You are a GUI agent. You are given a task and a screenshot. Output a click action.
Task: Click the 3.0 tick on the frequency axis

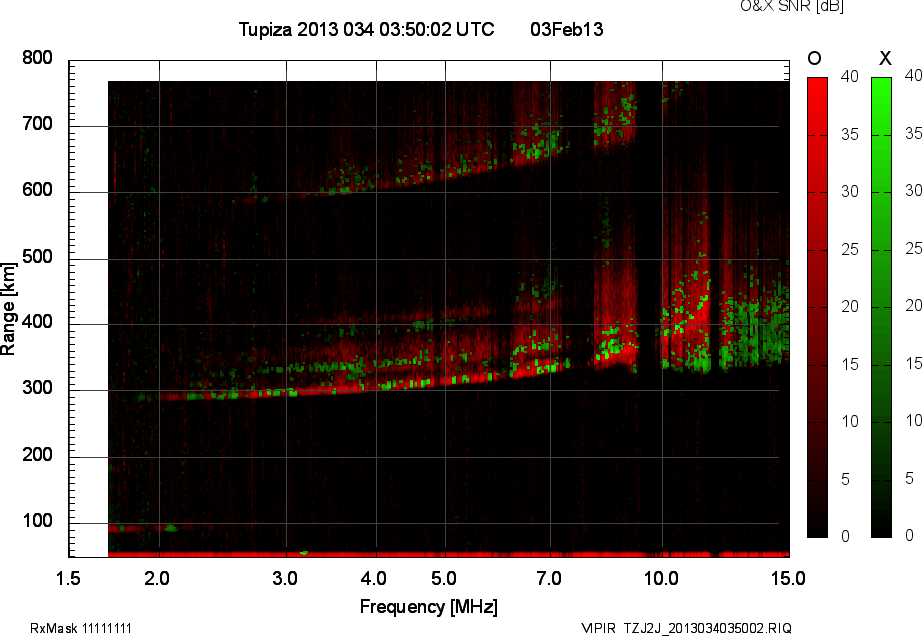[286, 578]
